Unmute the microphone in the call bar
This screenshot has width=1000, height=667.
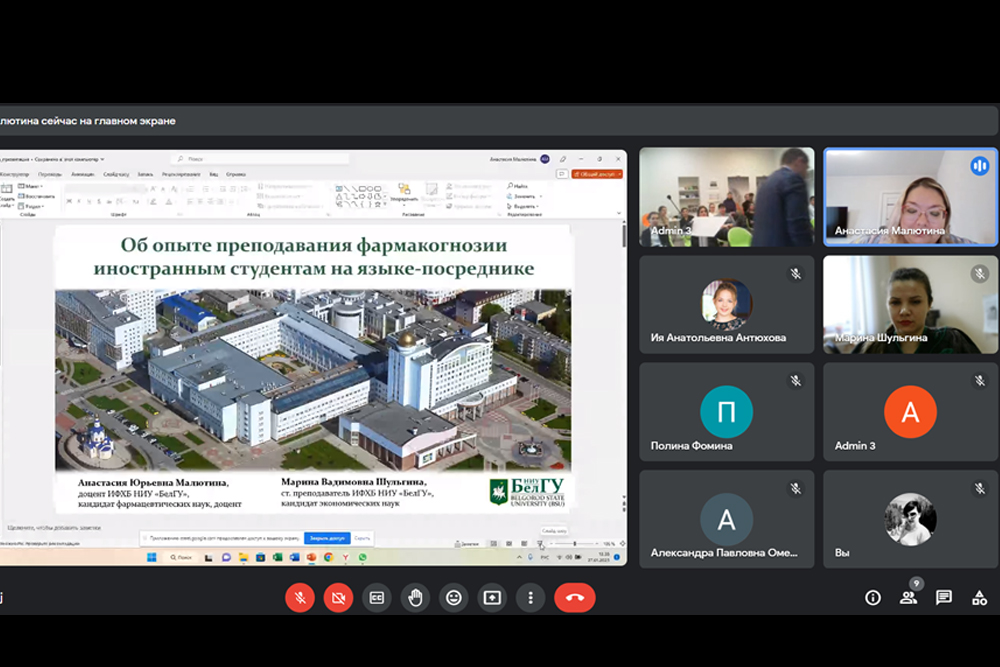[x=300, y=598]
